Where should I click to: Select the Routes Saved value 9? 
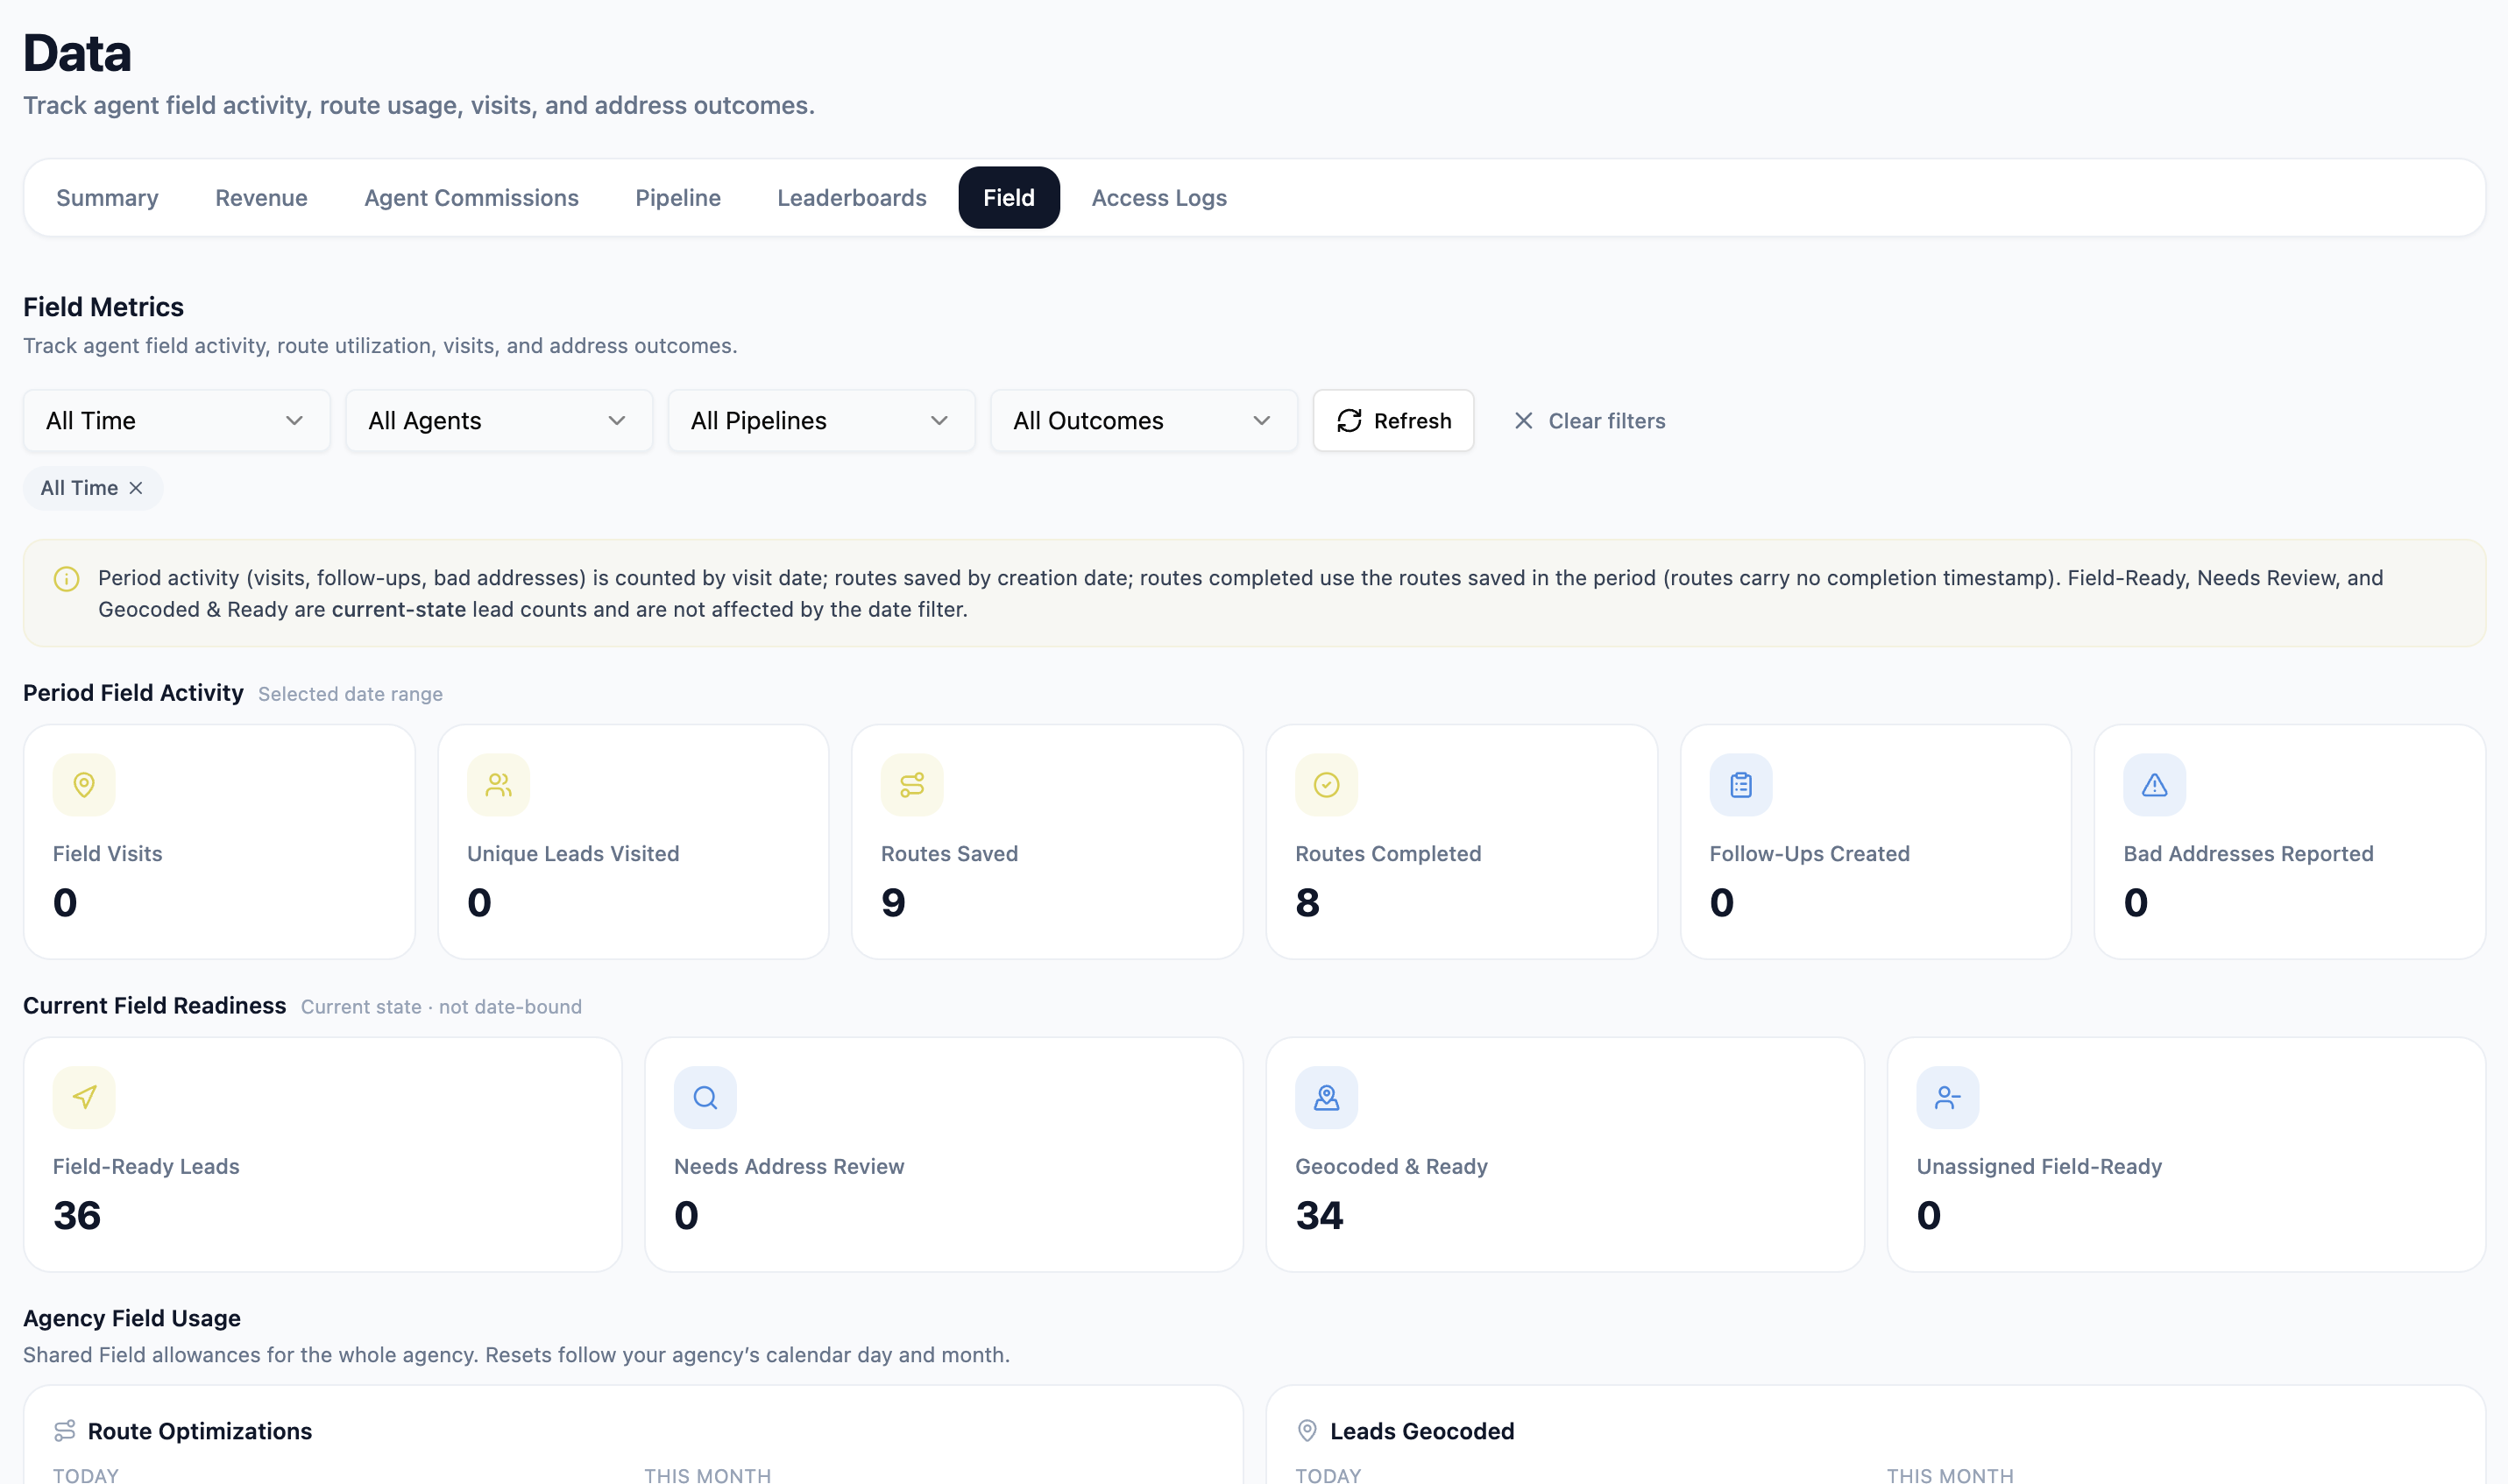(x=893, y=903)
